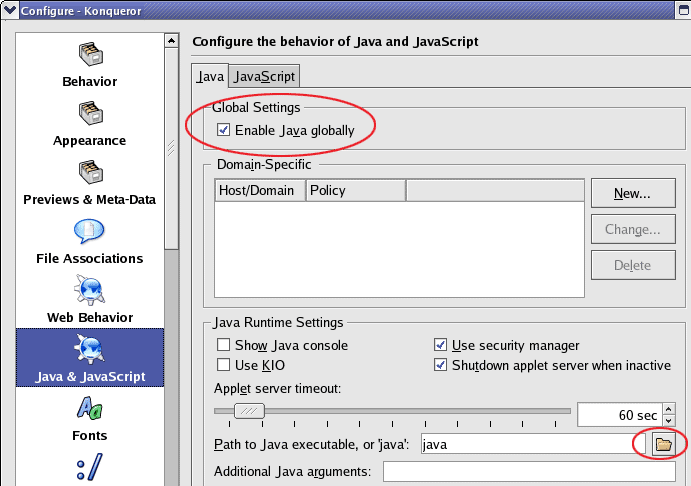
Task: Open the Fonts settings icon
Action: pyautogui.click(x=89, y=410)
